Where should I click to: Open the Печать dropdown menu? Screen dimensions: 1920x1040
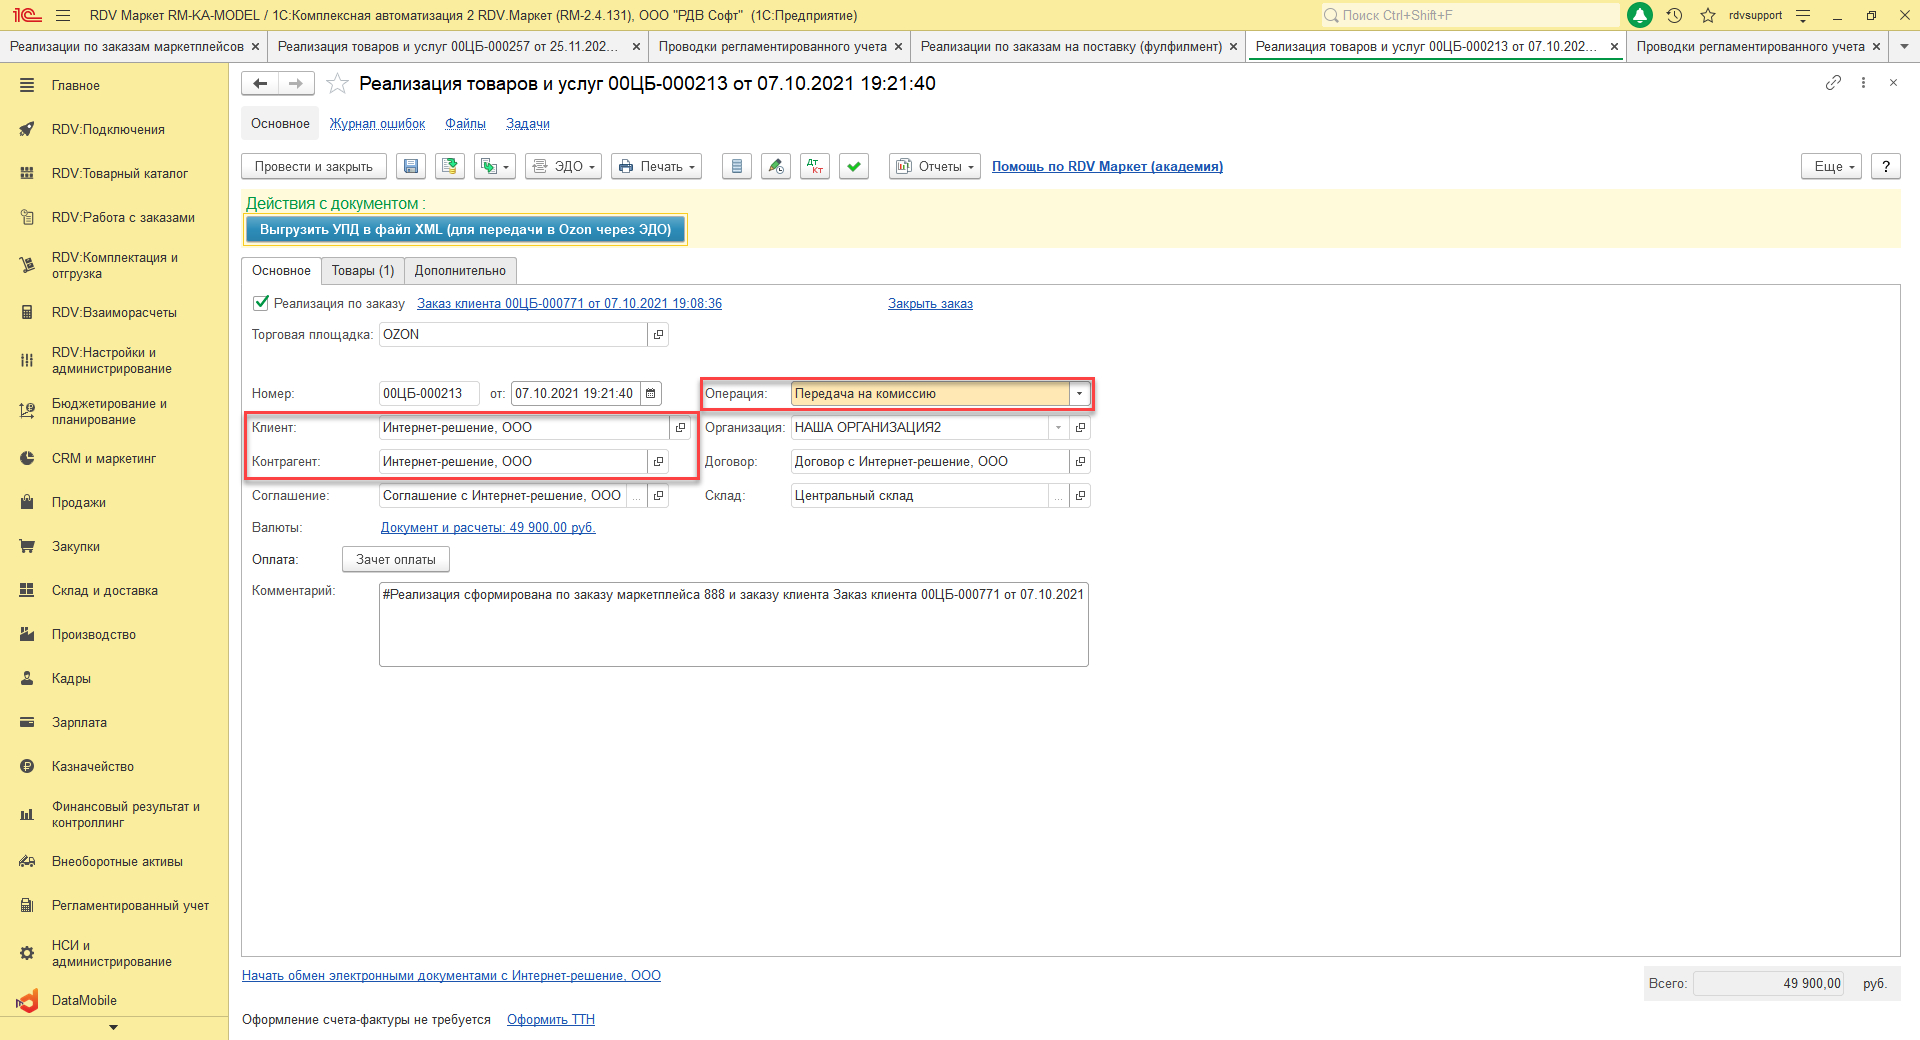(x=656, y=167)
